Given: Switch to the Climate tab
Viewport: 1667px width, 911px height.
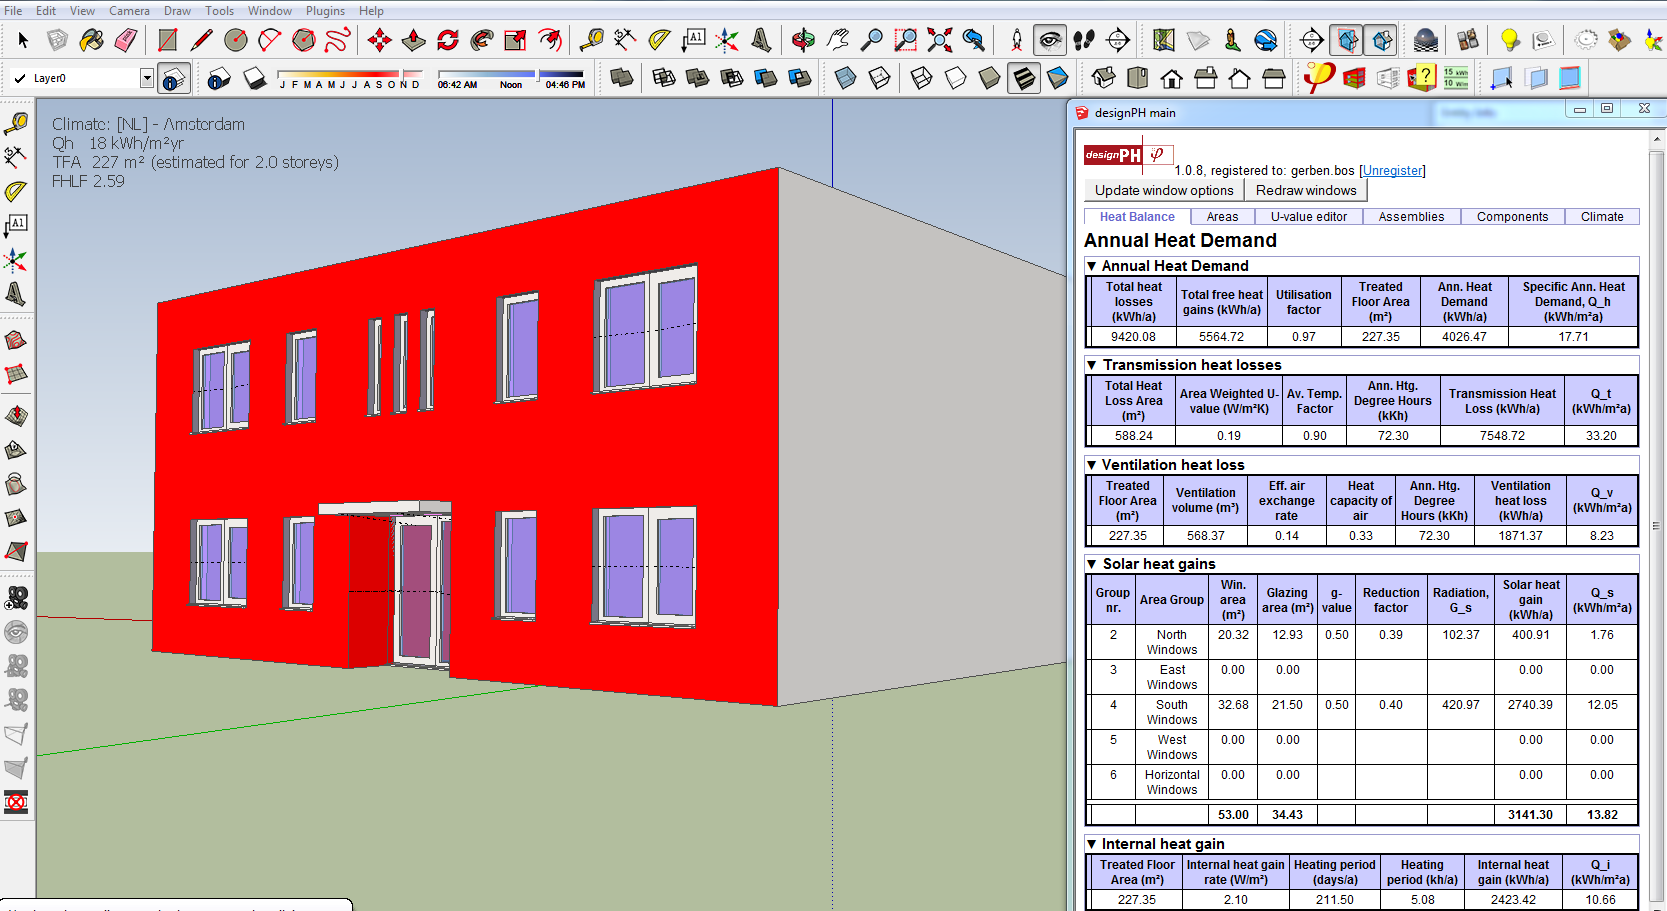Looking at the screenshot, I should click(1602, 217).
